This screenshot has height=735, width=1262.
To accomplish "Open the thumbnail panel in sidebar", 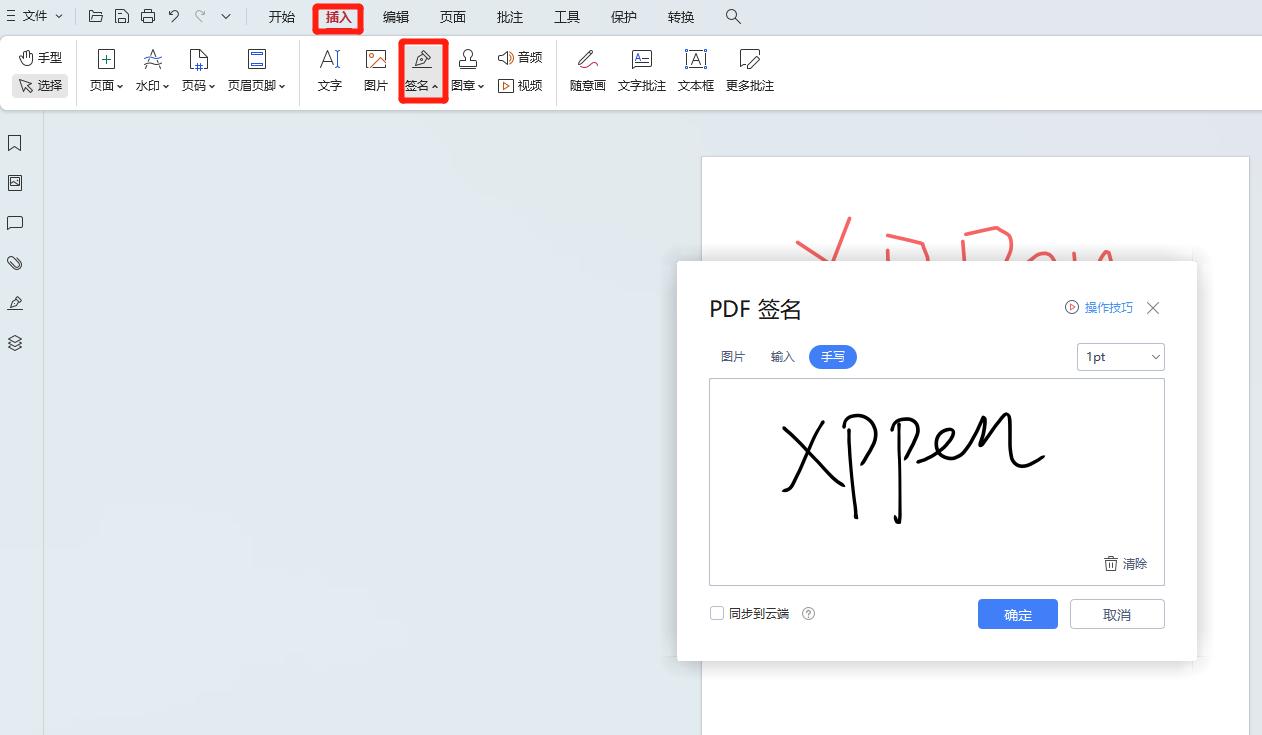I will pyautogui.click(x=15, y=183).
